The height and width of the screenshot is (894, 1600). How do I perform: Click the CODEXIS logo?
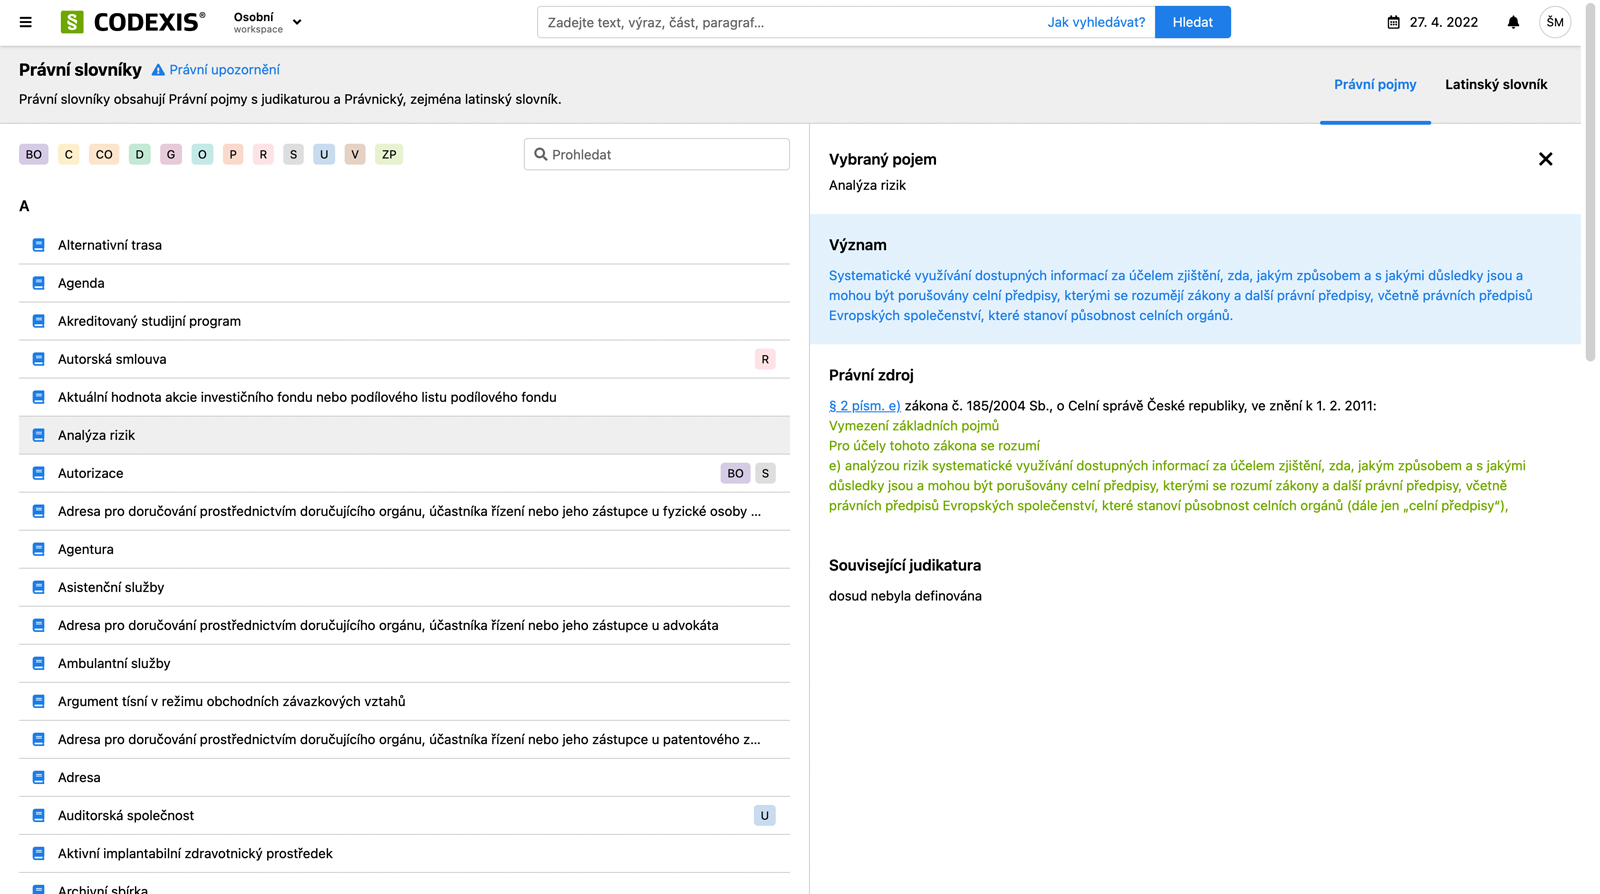click(x=133, y=22)
